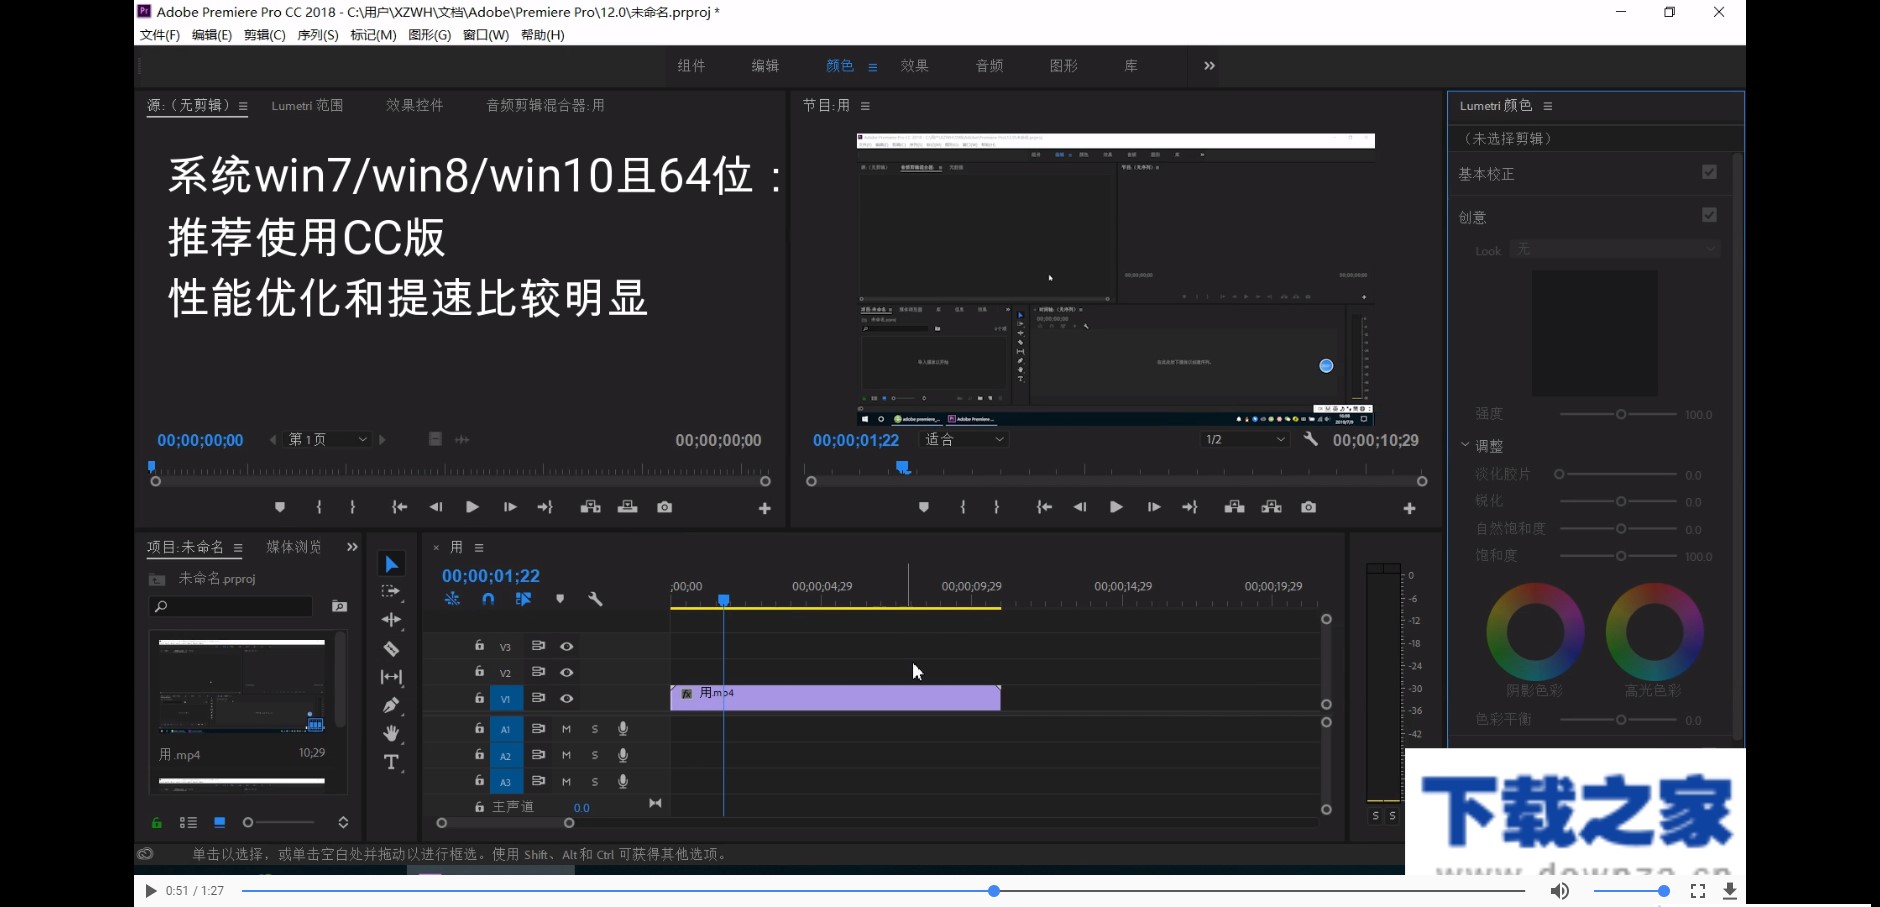Switch to the 编辑 workspace tab

pyautogui.click(x=763, y=65)
